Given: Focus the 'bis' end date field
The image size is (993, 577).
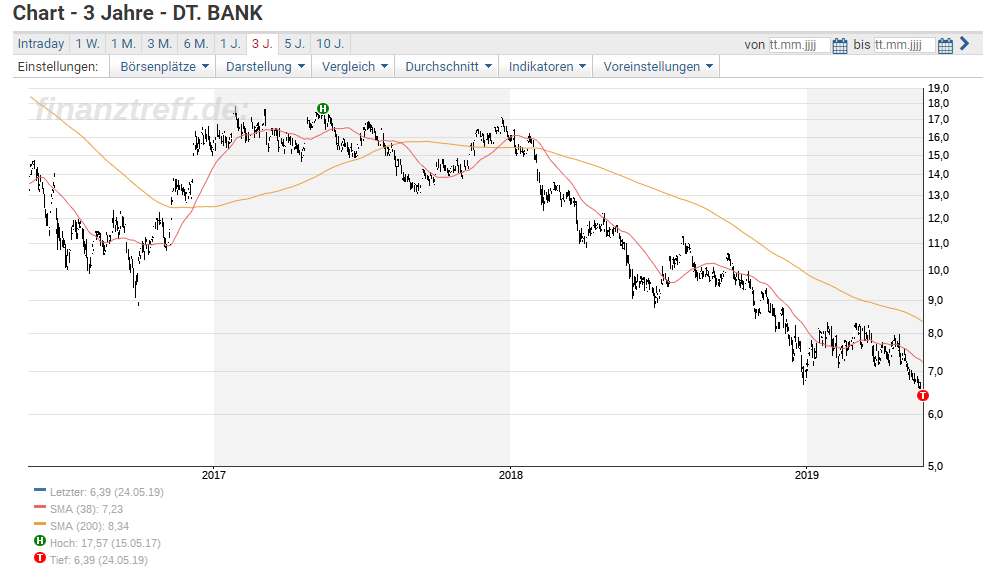Looking at the screenshot, I should click(x=904, y=45).
